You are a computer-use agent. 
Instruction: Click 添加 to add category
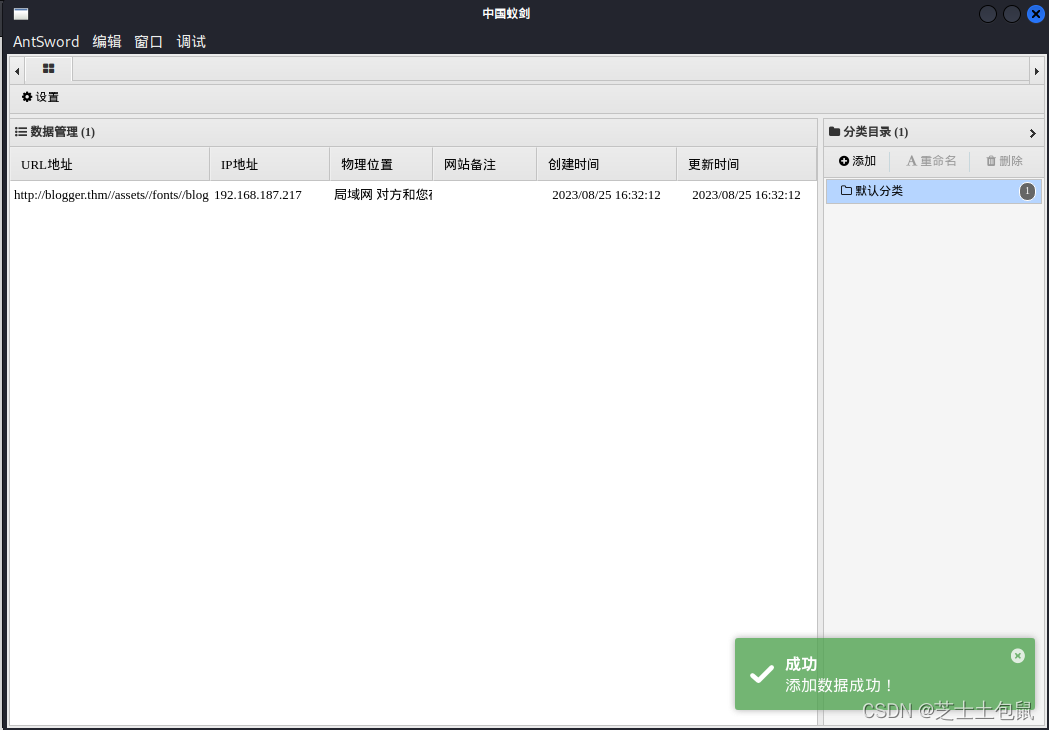857,161
